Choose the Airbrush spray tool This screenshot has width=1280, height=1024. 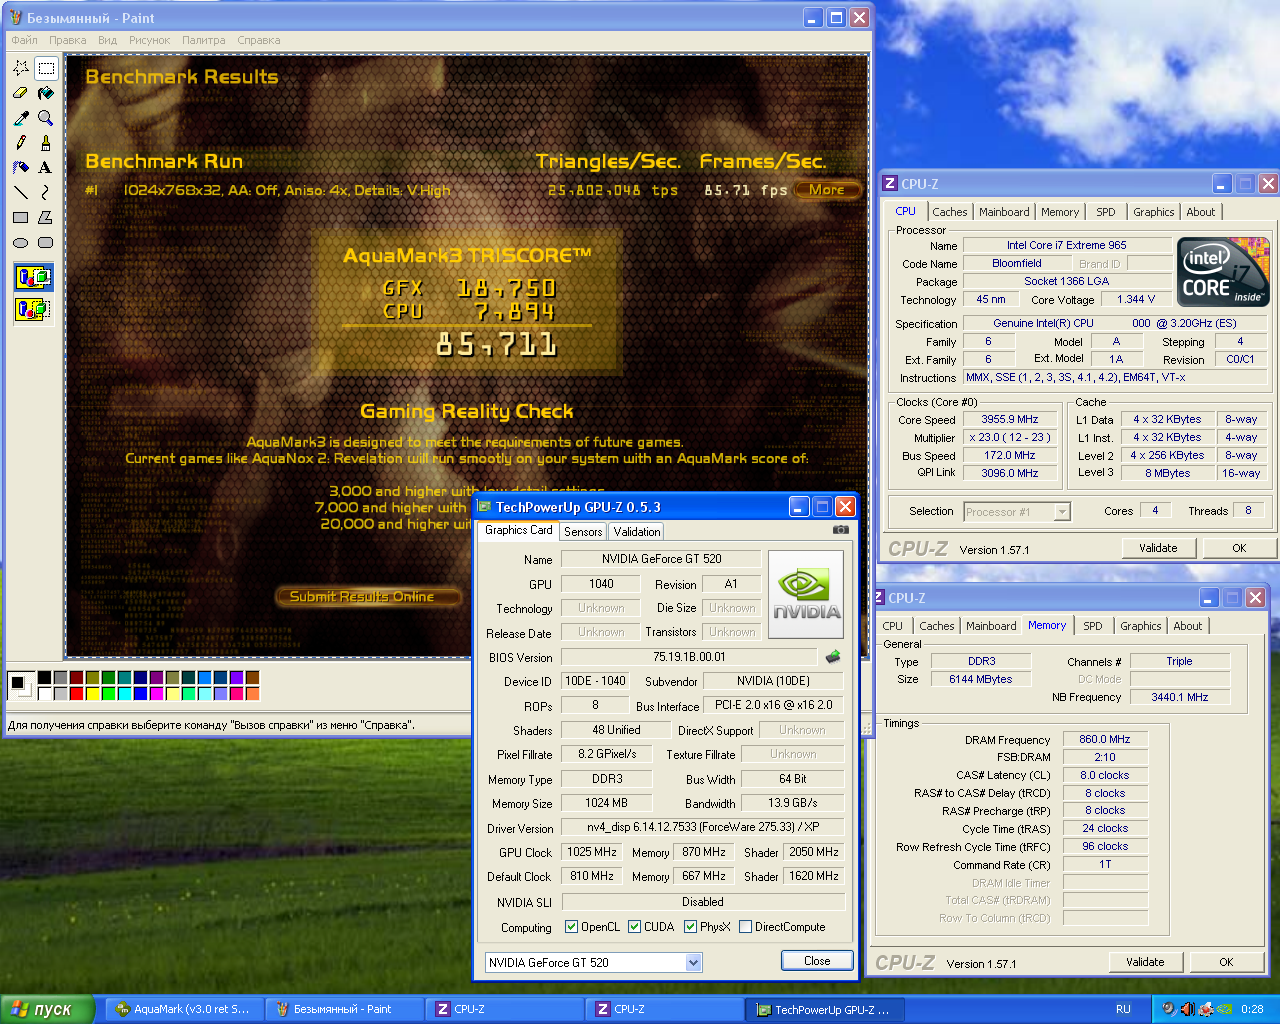click(x=21, y=168)
